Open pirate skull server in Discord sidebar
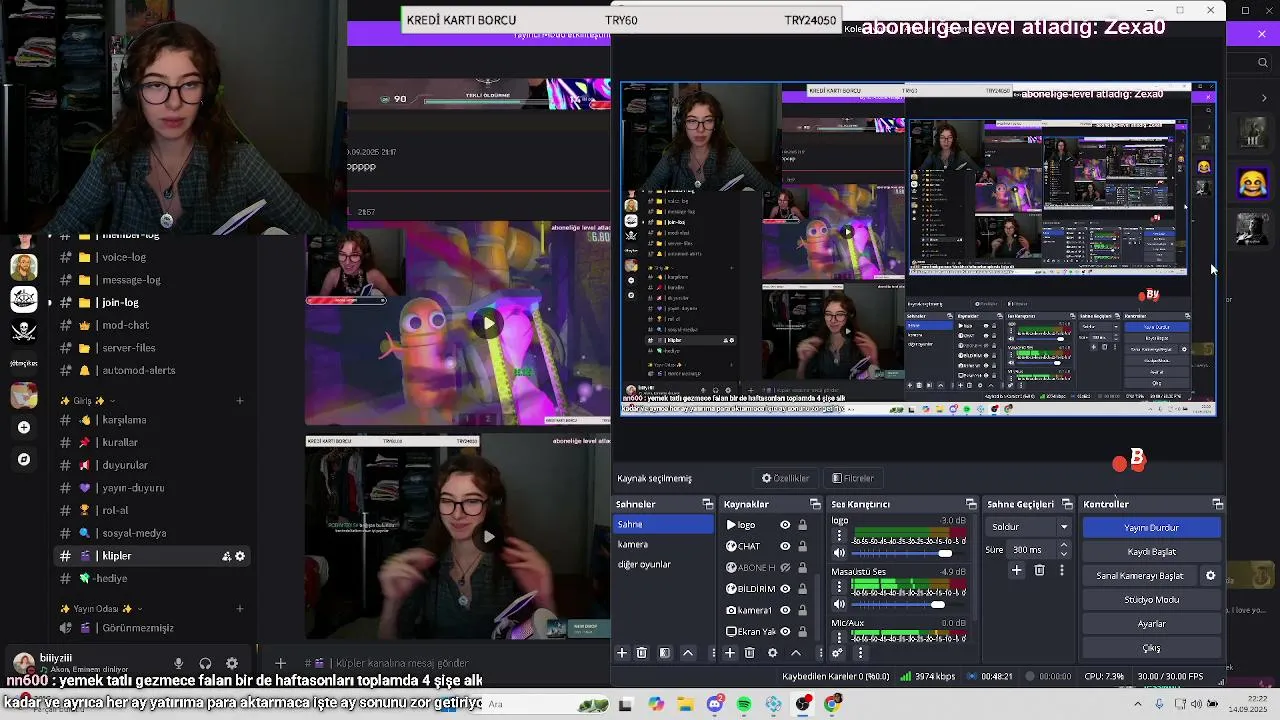Viewport: 1280px width, 720px height. (24, 331)
